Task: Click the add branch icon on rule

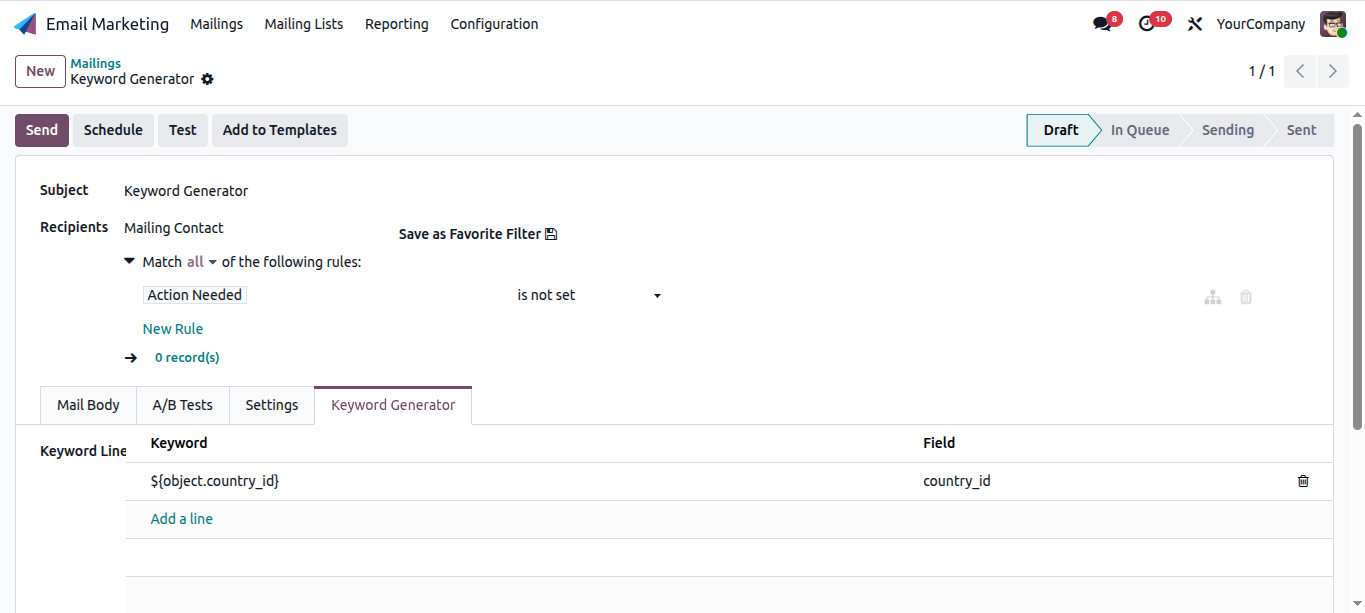Action: coord(1213,297)
